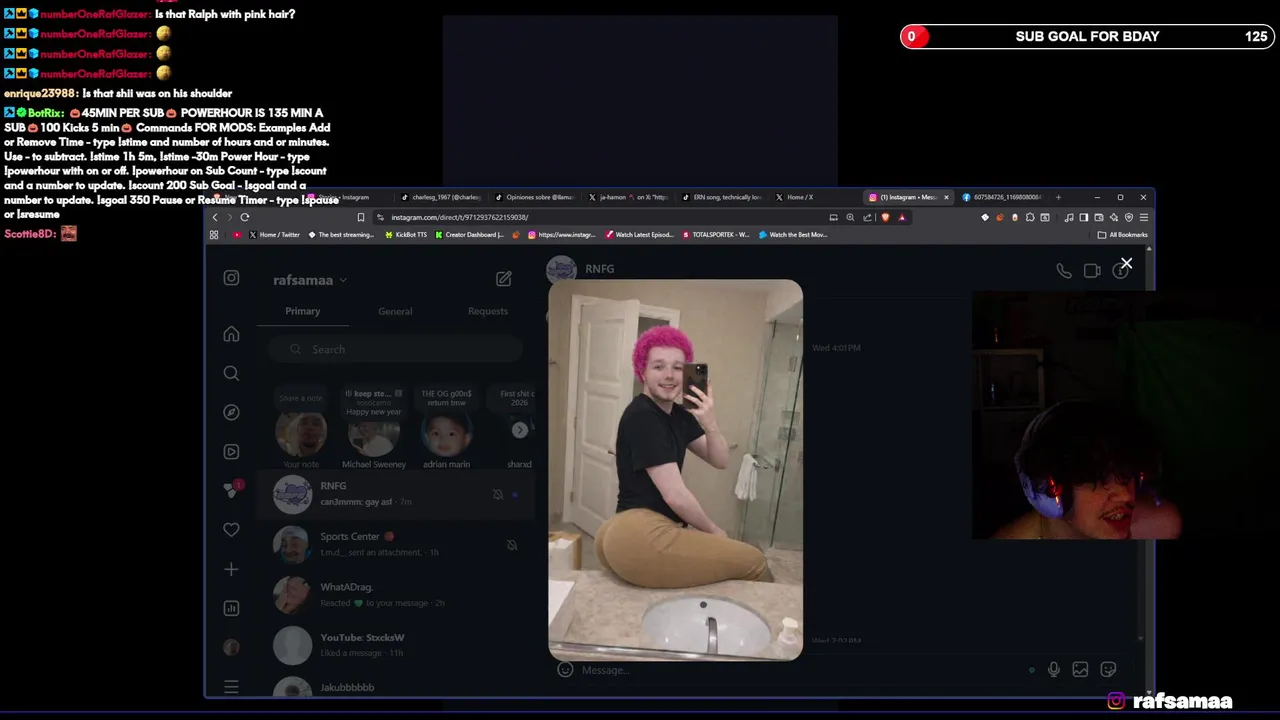1280x720 pixels.
Task: Record a voice clip message
Action: 1054,670
